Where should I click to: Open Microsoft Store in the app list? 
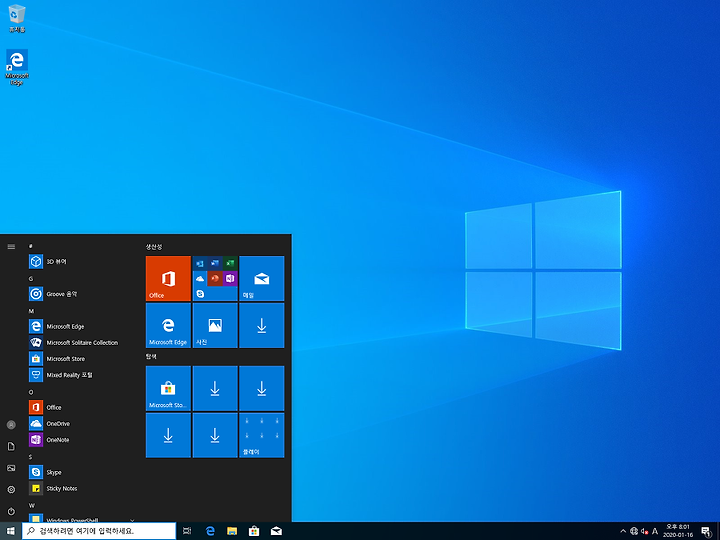(x=80, y=359)
